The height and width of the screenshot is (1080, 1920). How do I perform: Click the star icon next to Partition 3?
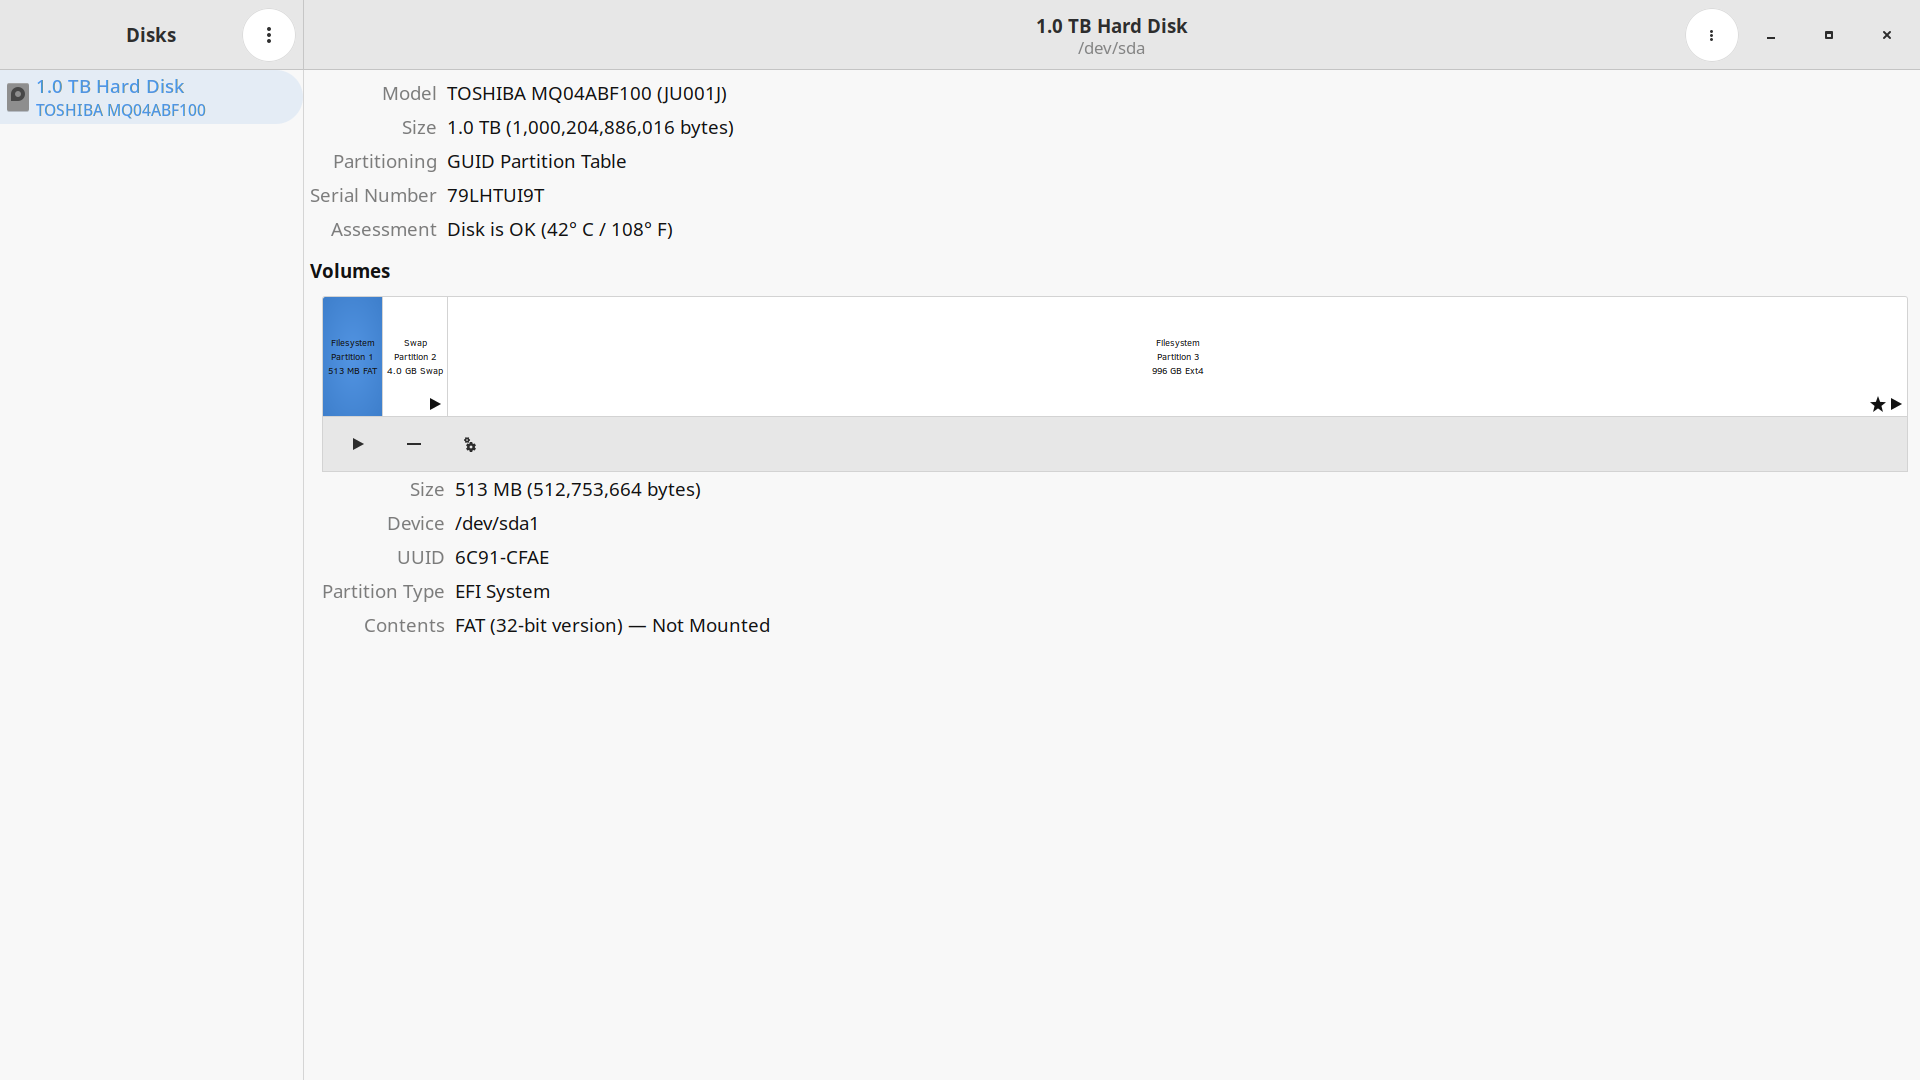[x=1876, y=404]
